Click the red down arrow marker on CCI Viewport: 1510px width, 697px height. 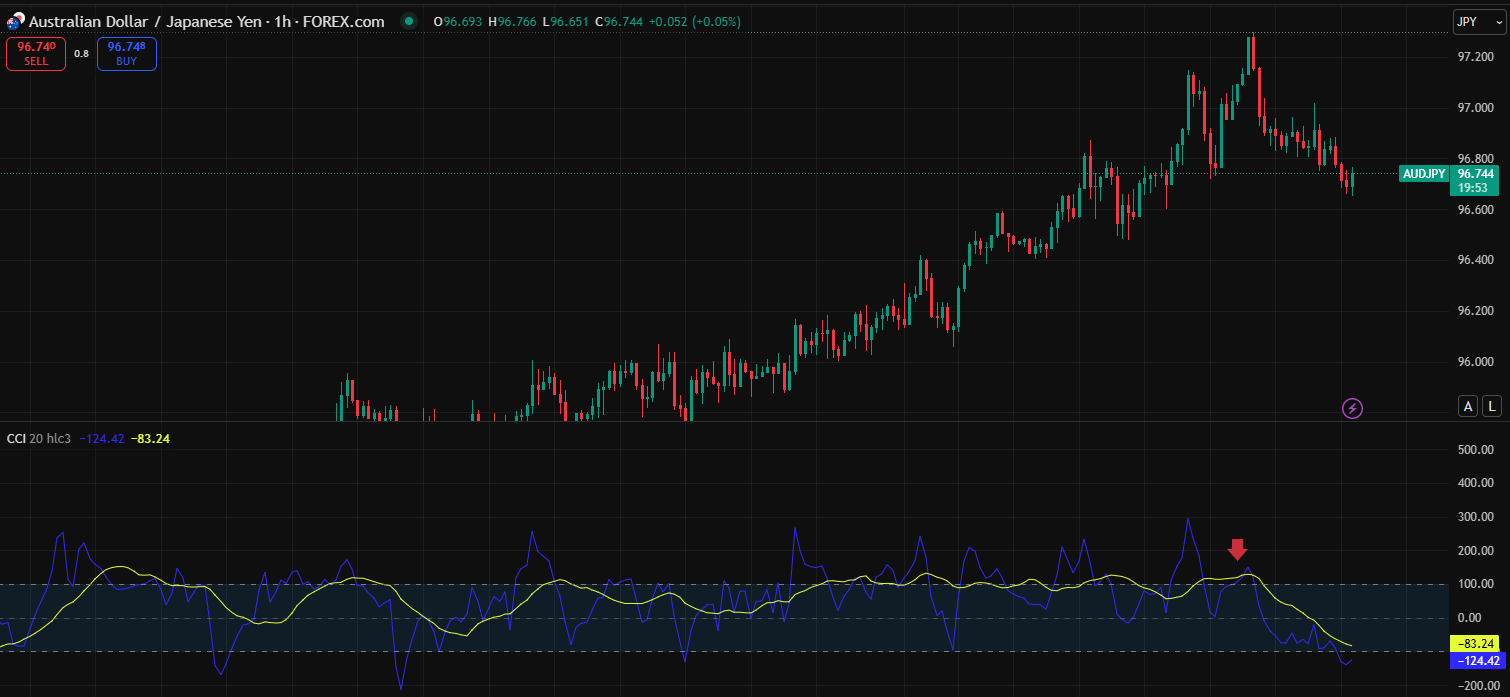click(x=1238, y=549)
